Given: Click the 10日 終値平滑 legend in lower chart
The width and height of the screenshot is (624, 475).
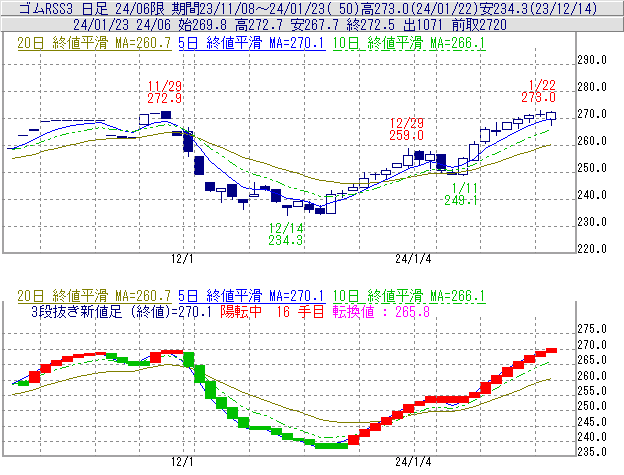Looking at the screenshot, I should (409, 296).
